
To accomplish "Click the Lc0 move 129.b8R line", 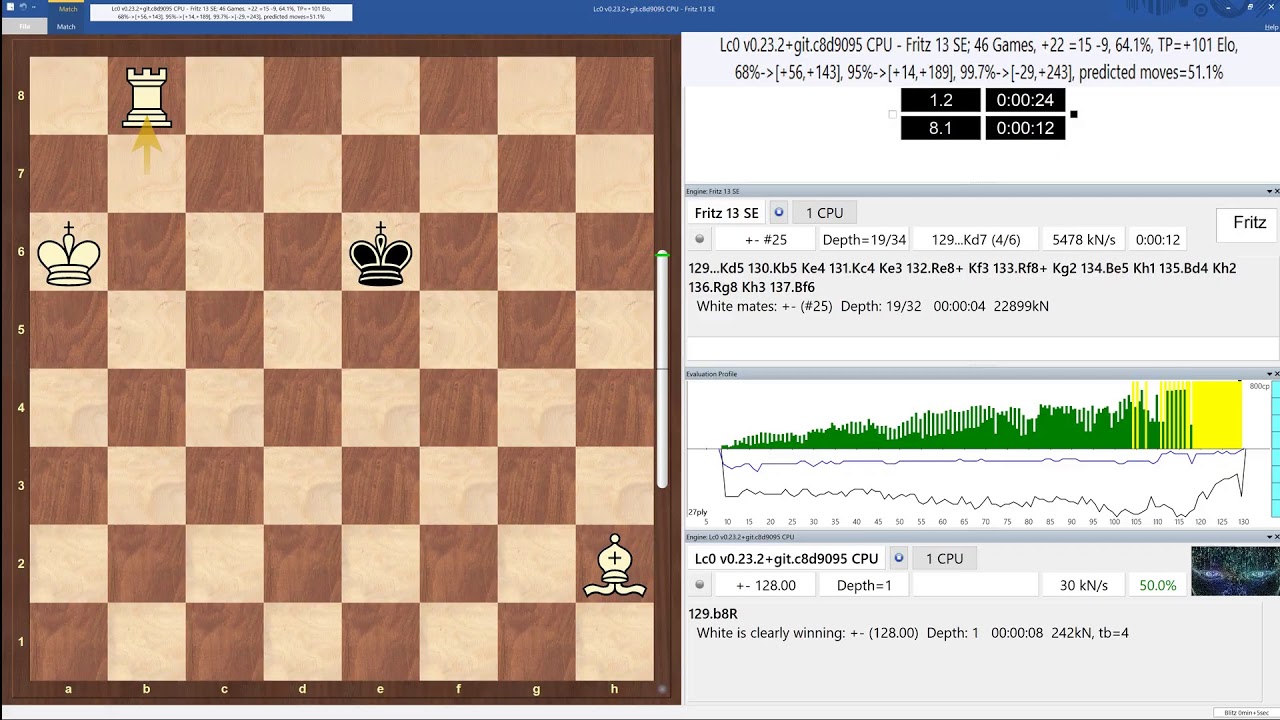I will [713, 614].
